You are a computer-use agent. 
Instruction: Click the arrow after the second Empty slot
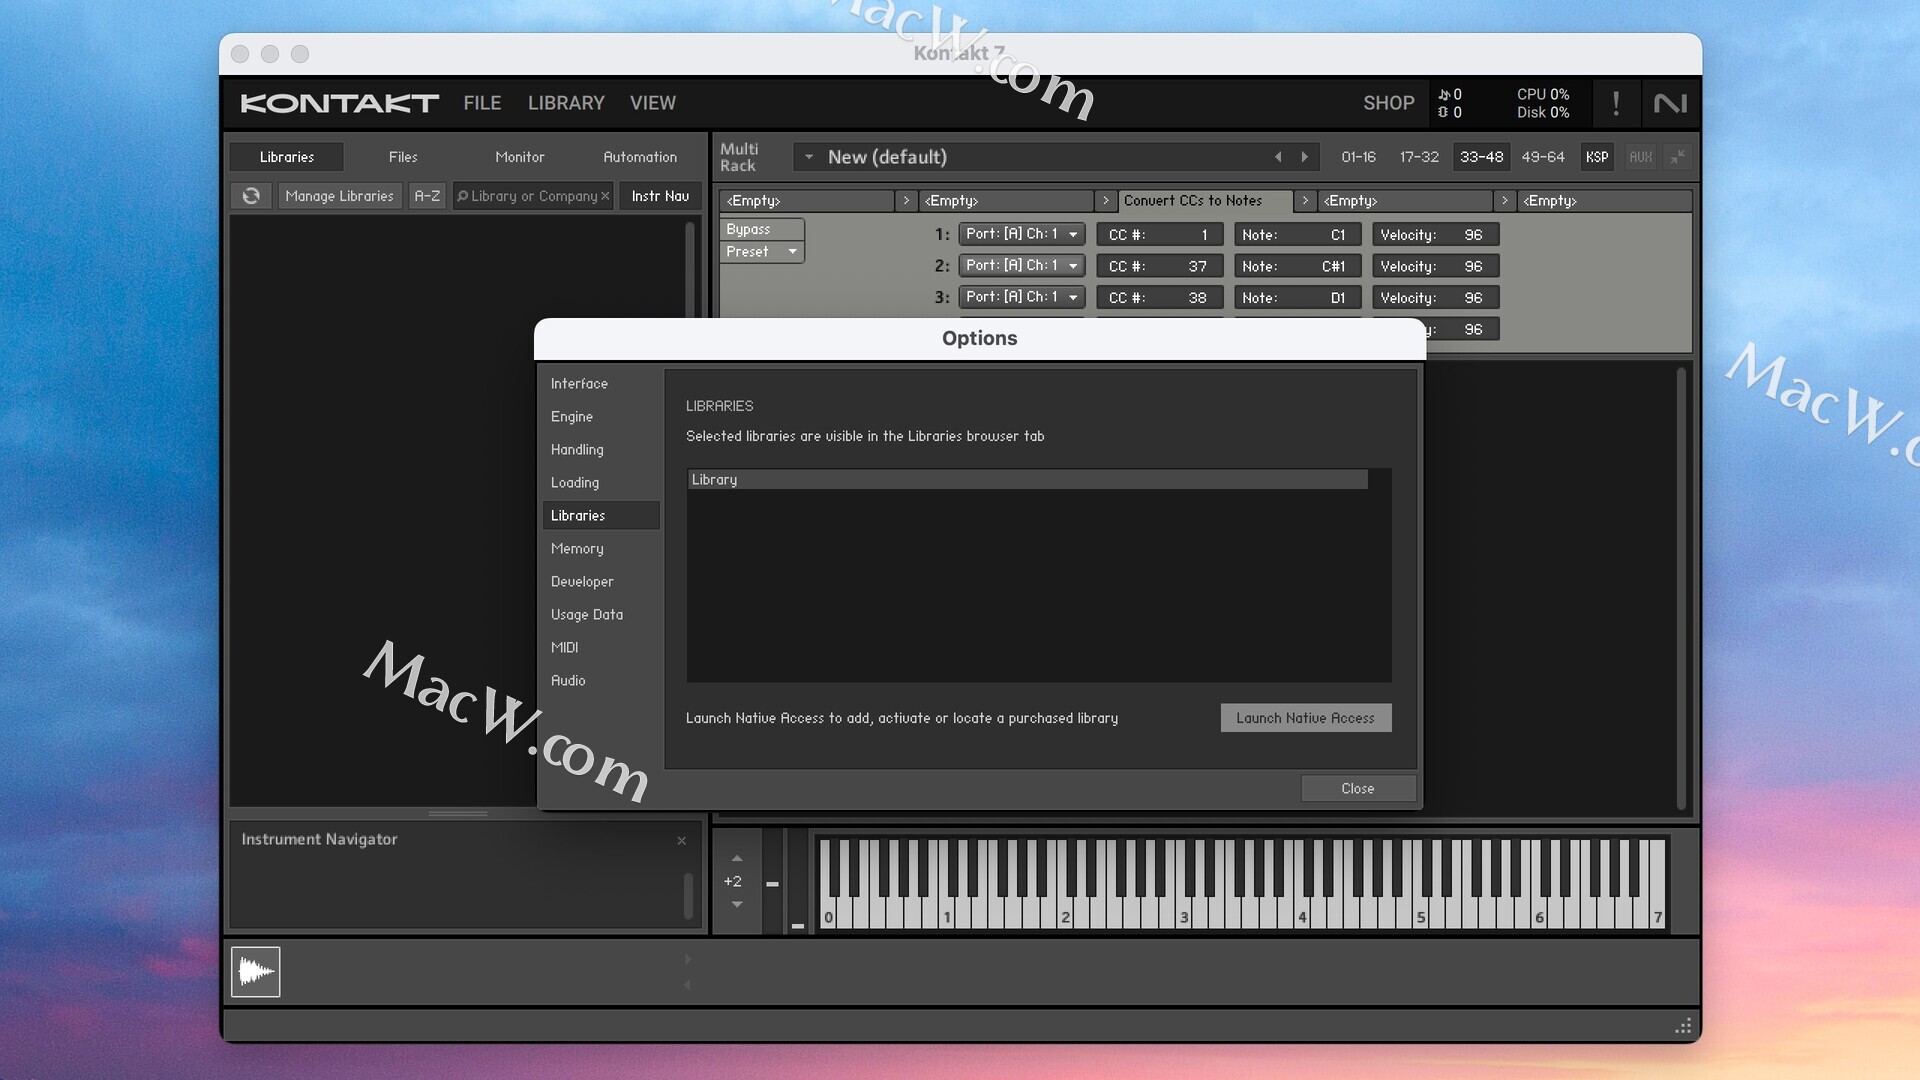click(x=1105, y=201)
